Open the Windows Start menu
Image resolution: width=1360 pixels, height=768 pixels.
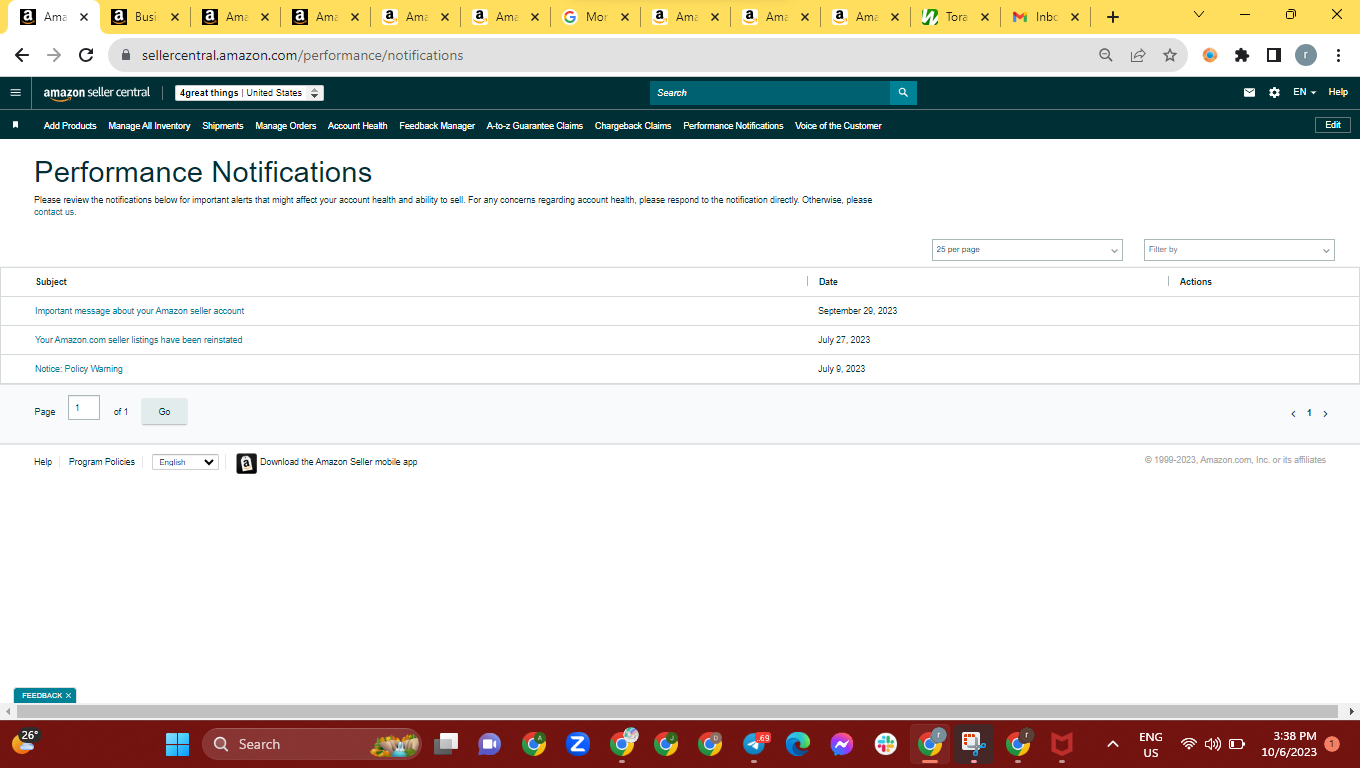[x=177, y=744]
